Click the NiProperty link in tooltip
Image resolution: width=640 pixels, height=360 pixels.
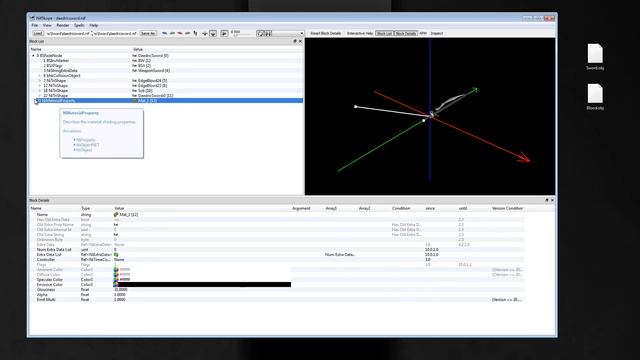[x=86, y=140]
